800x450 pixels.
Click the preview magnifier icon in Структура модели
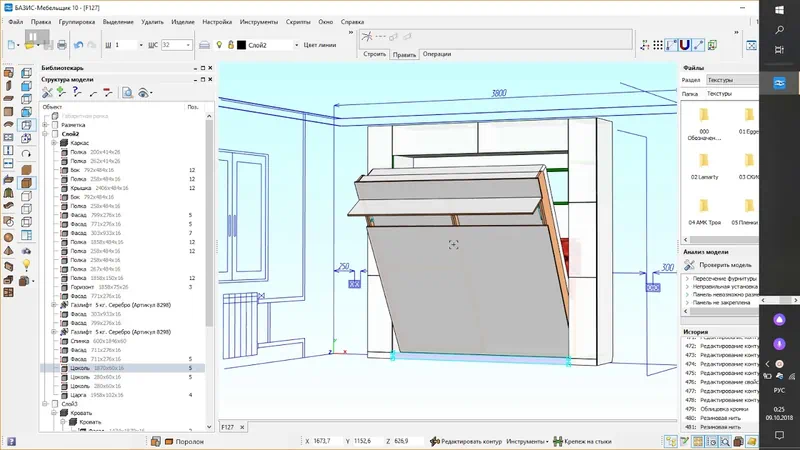tap(128, 92)
